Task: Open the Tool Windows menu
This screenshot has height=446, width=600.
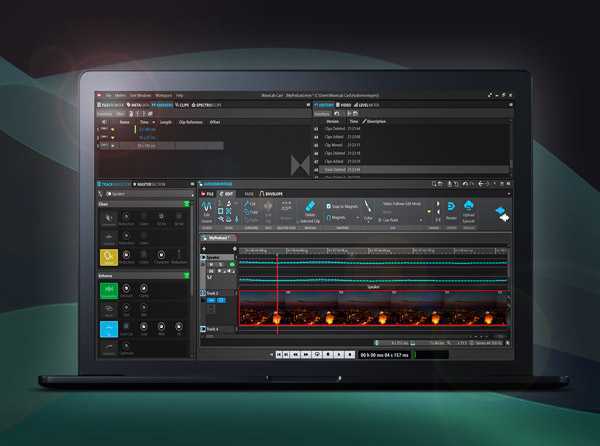Action: (140, 95)
